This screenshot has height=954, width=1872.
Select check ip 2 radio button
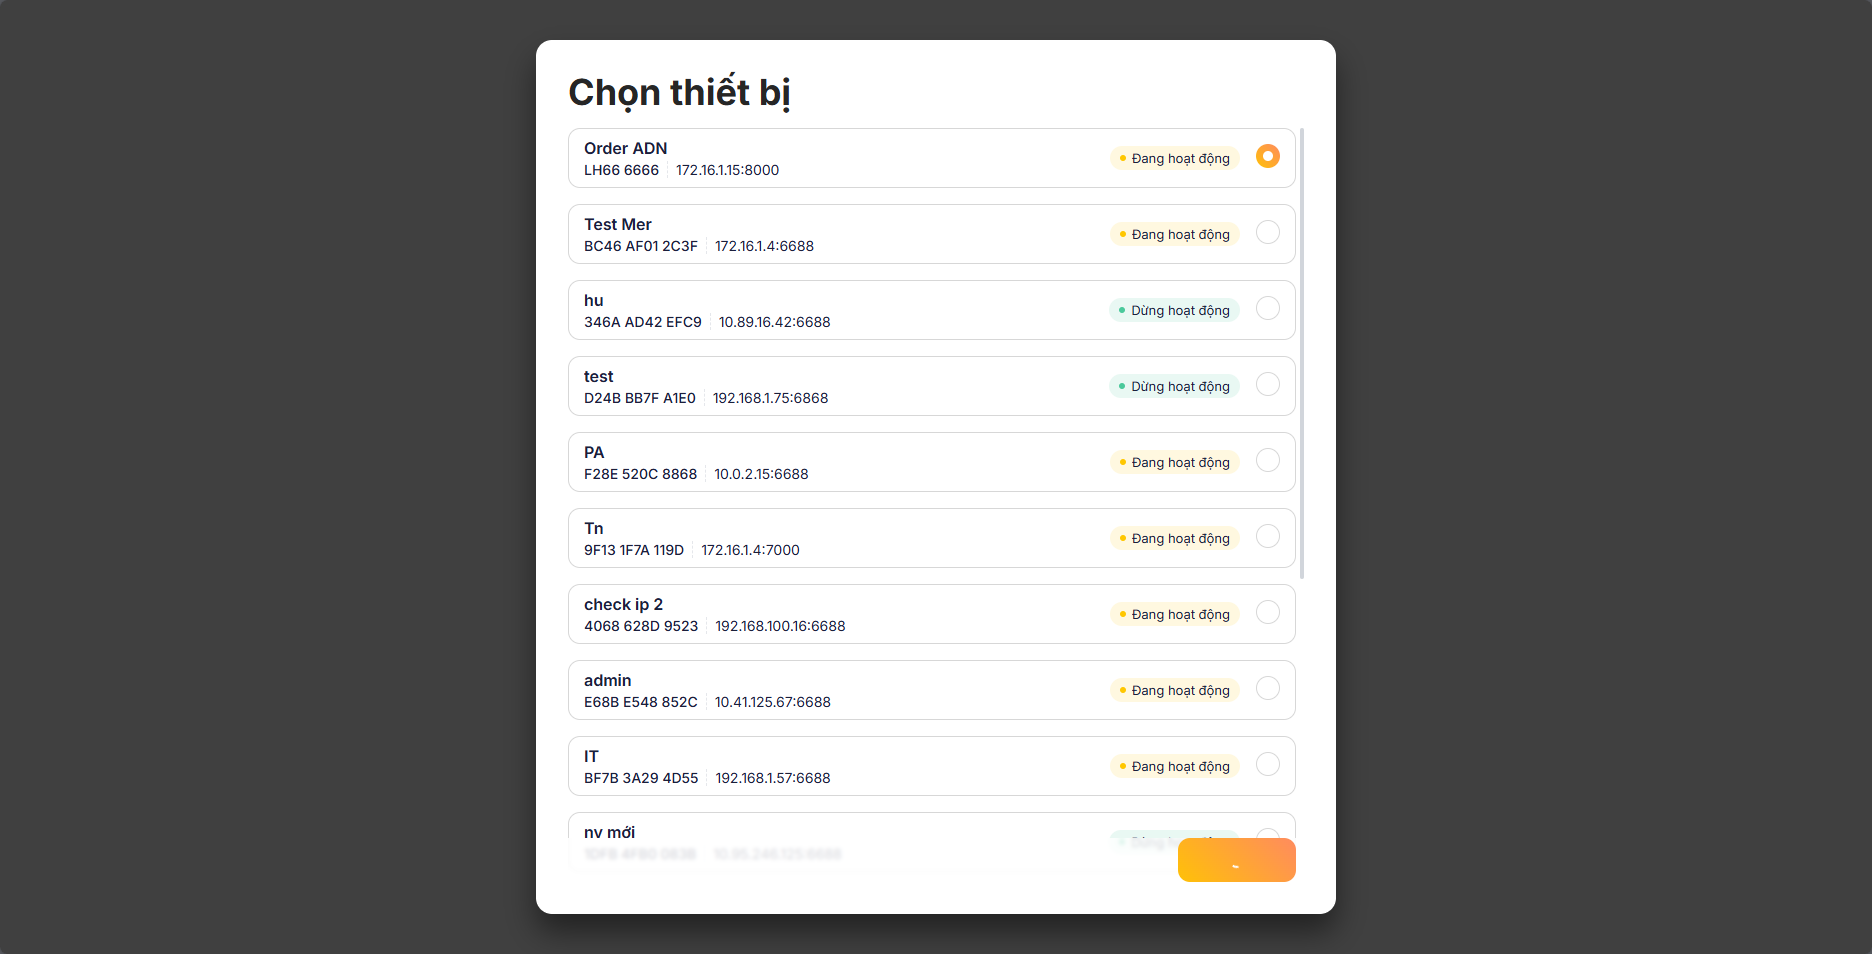[1267, 612]
